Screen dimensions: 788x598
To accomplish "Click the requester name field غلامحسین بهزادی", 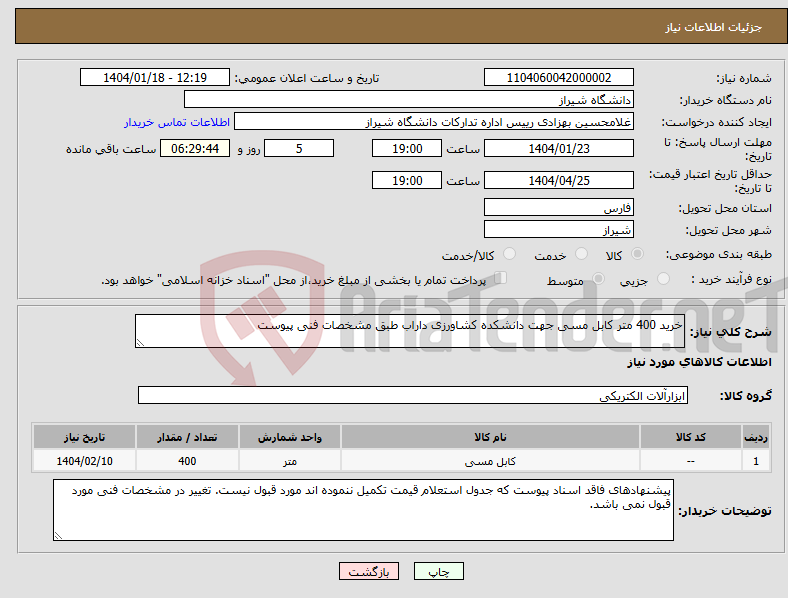I will point(434,122).
